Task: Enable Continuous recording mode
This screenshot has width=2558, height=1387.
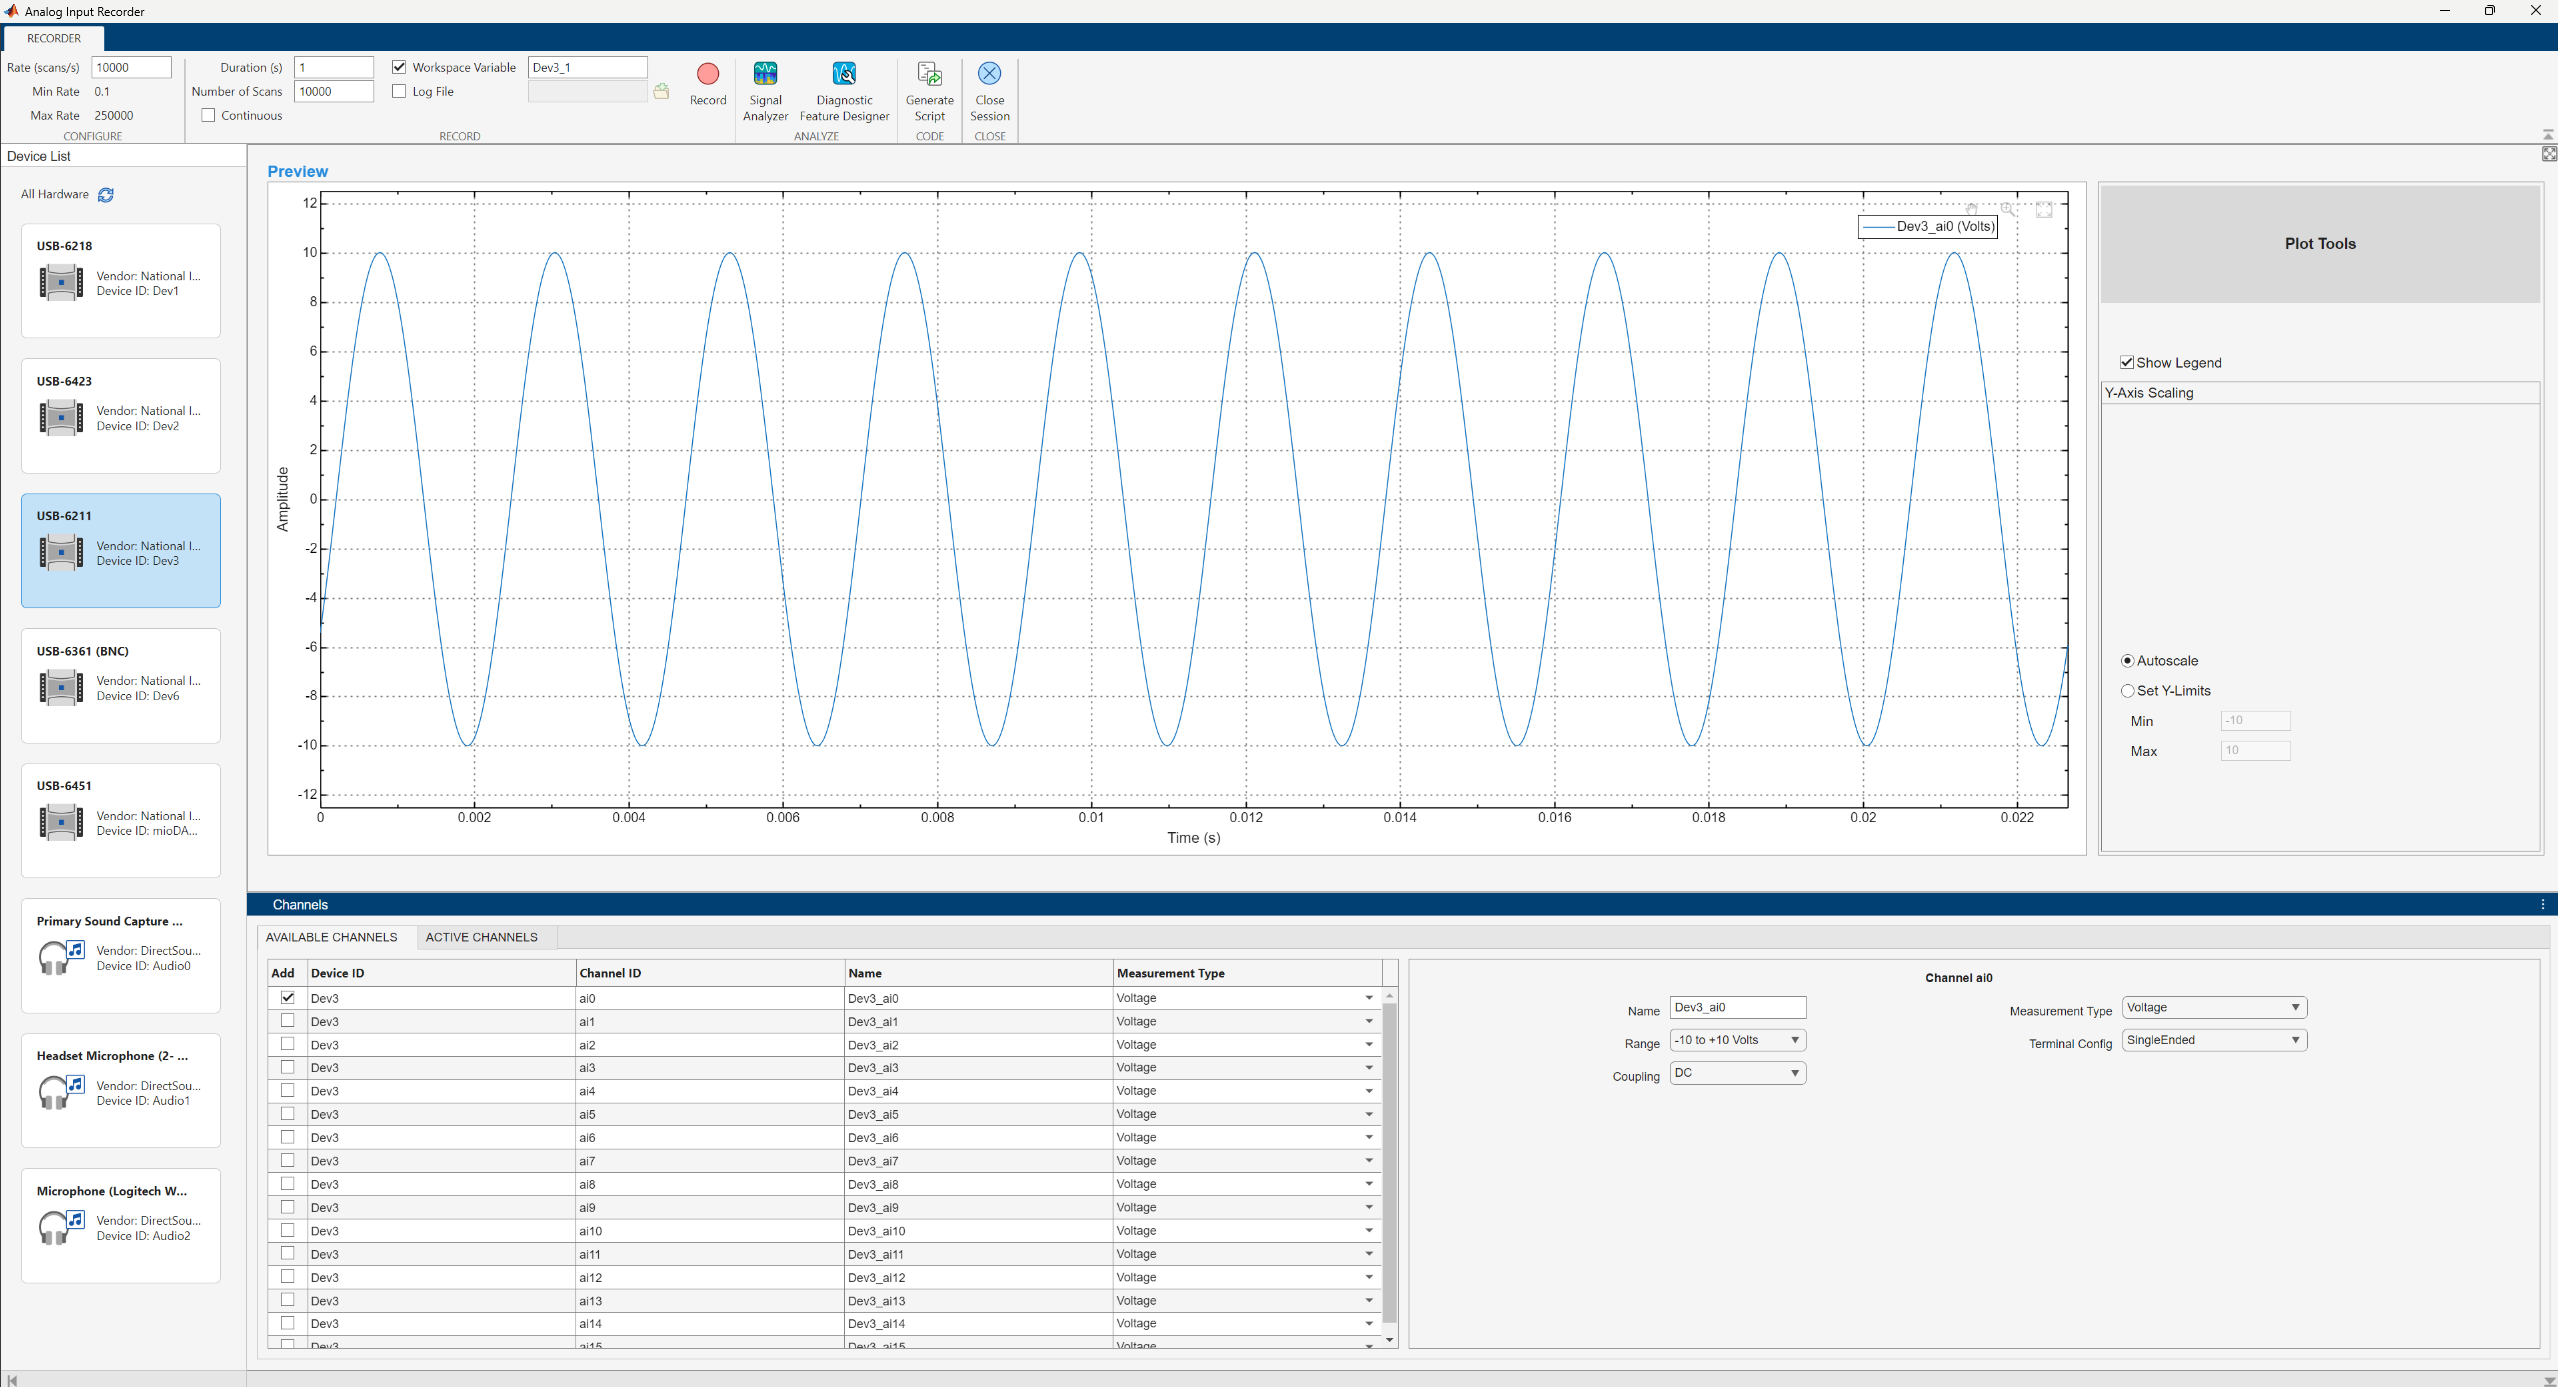Action: [208, 115]
